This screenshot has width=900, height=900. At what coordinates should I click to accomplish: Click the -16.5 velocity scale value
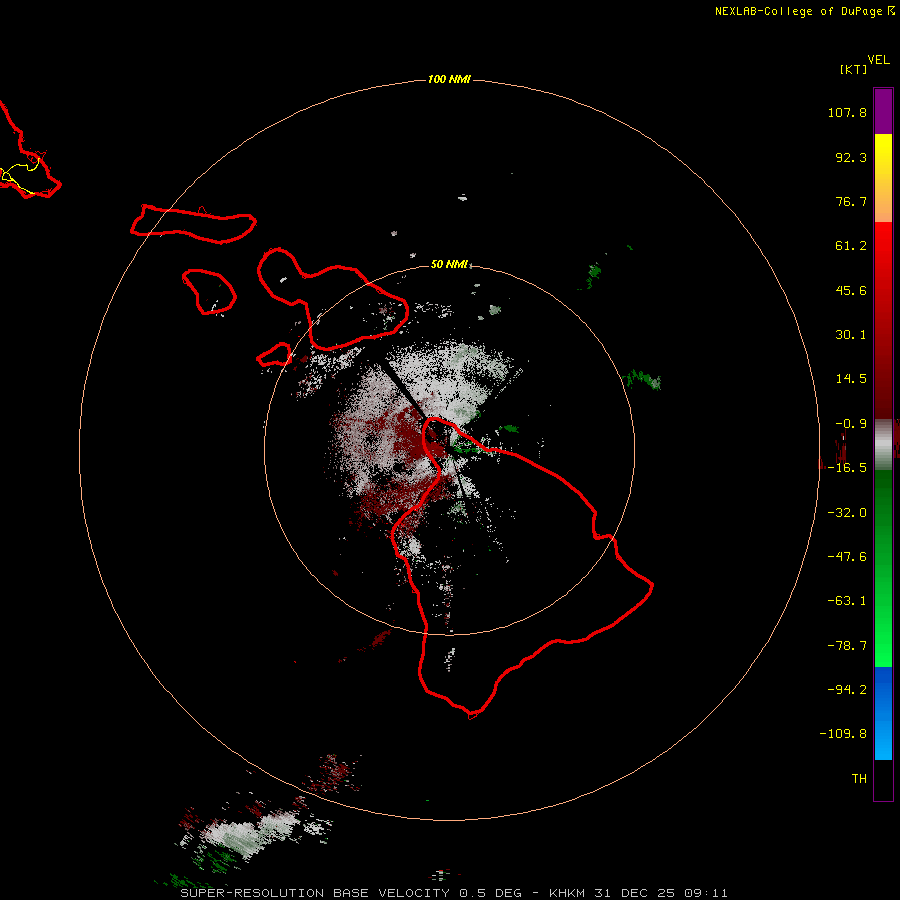coord(847,468)
